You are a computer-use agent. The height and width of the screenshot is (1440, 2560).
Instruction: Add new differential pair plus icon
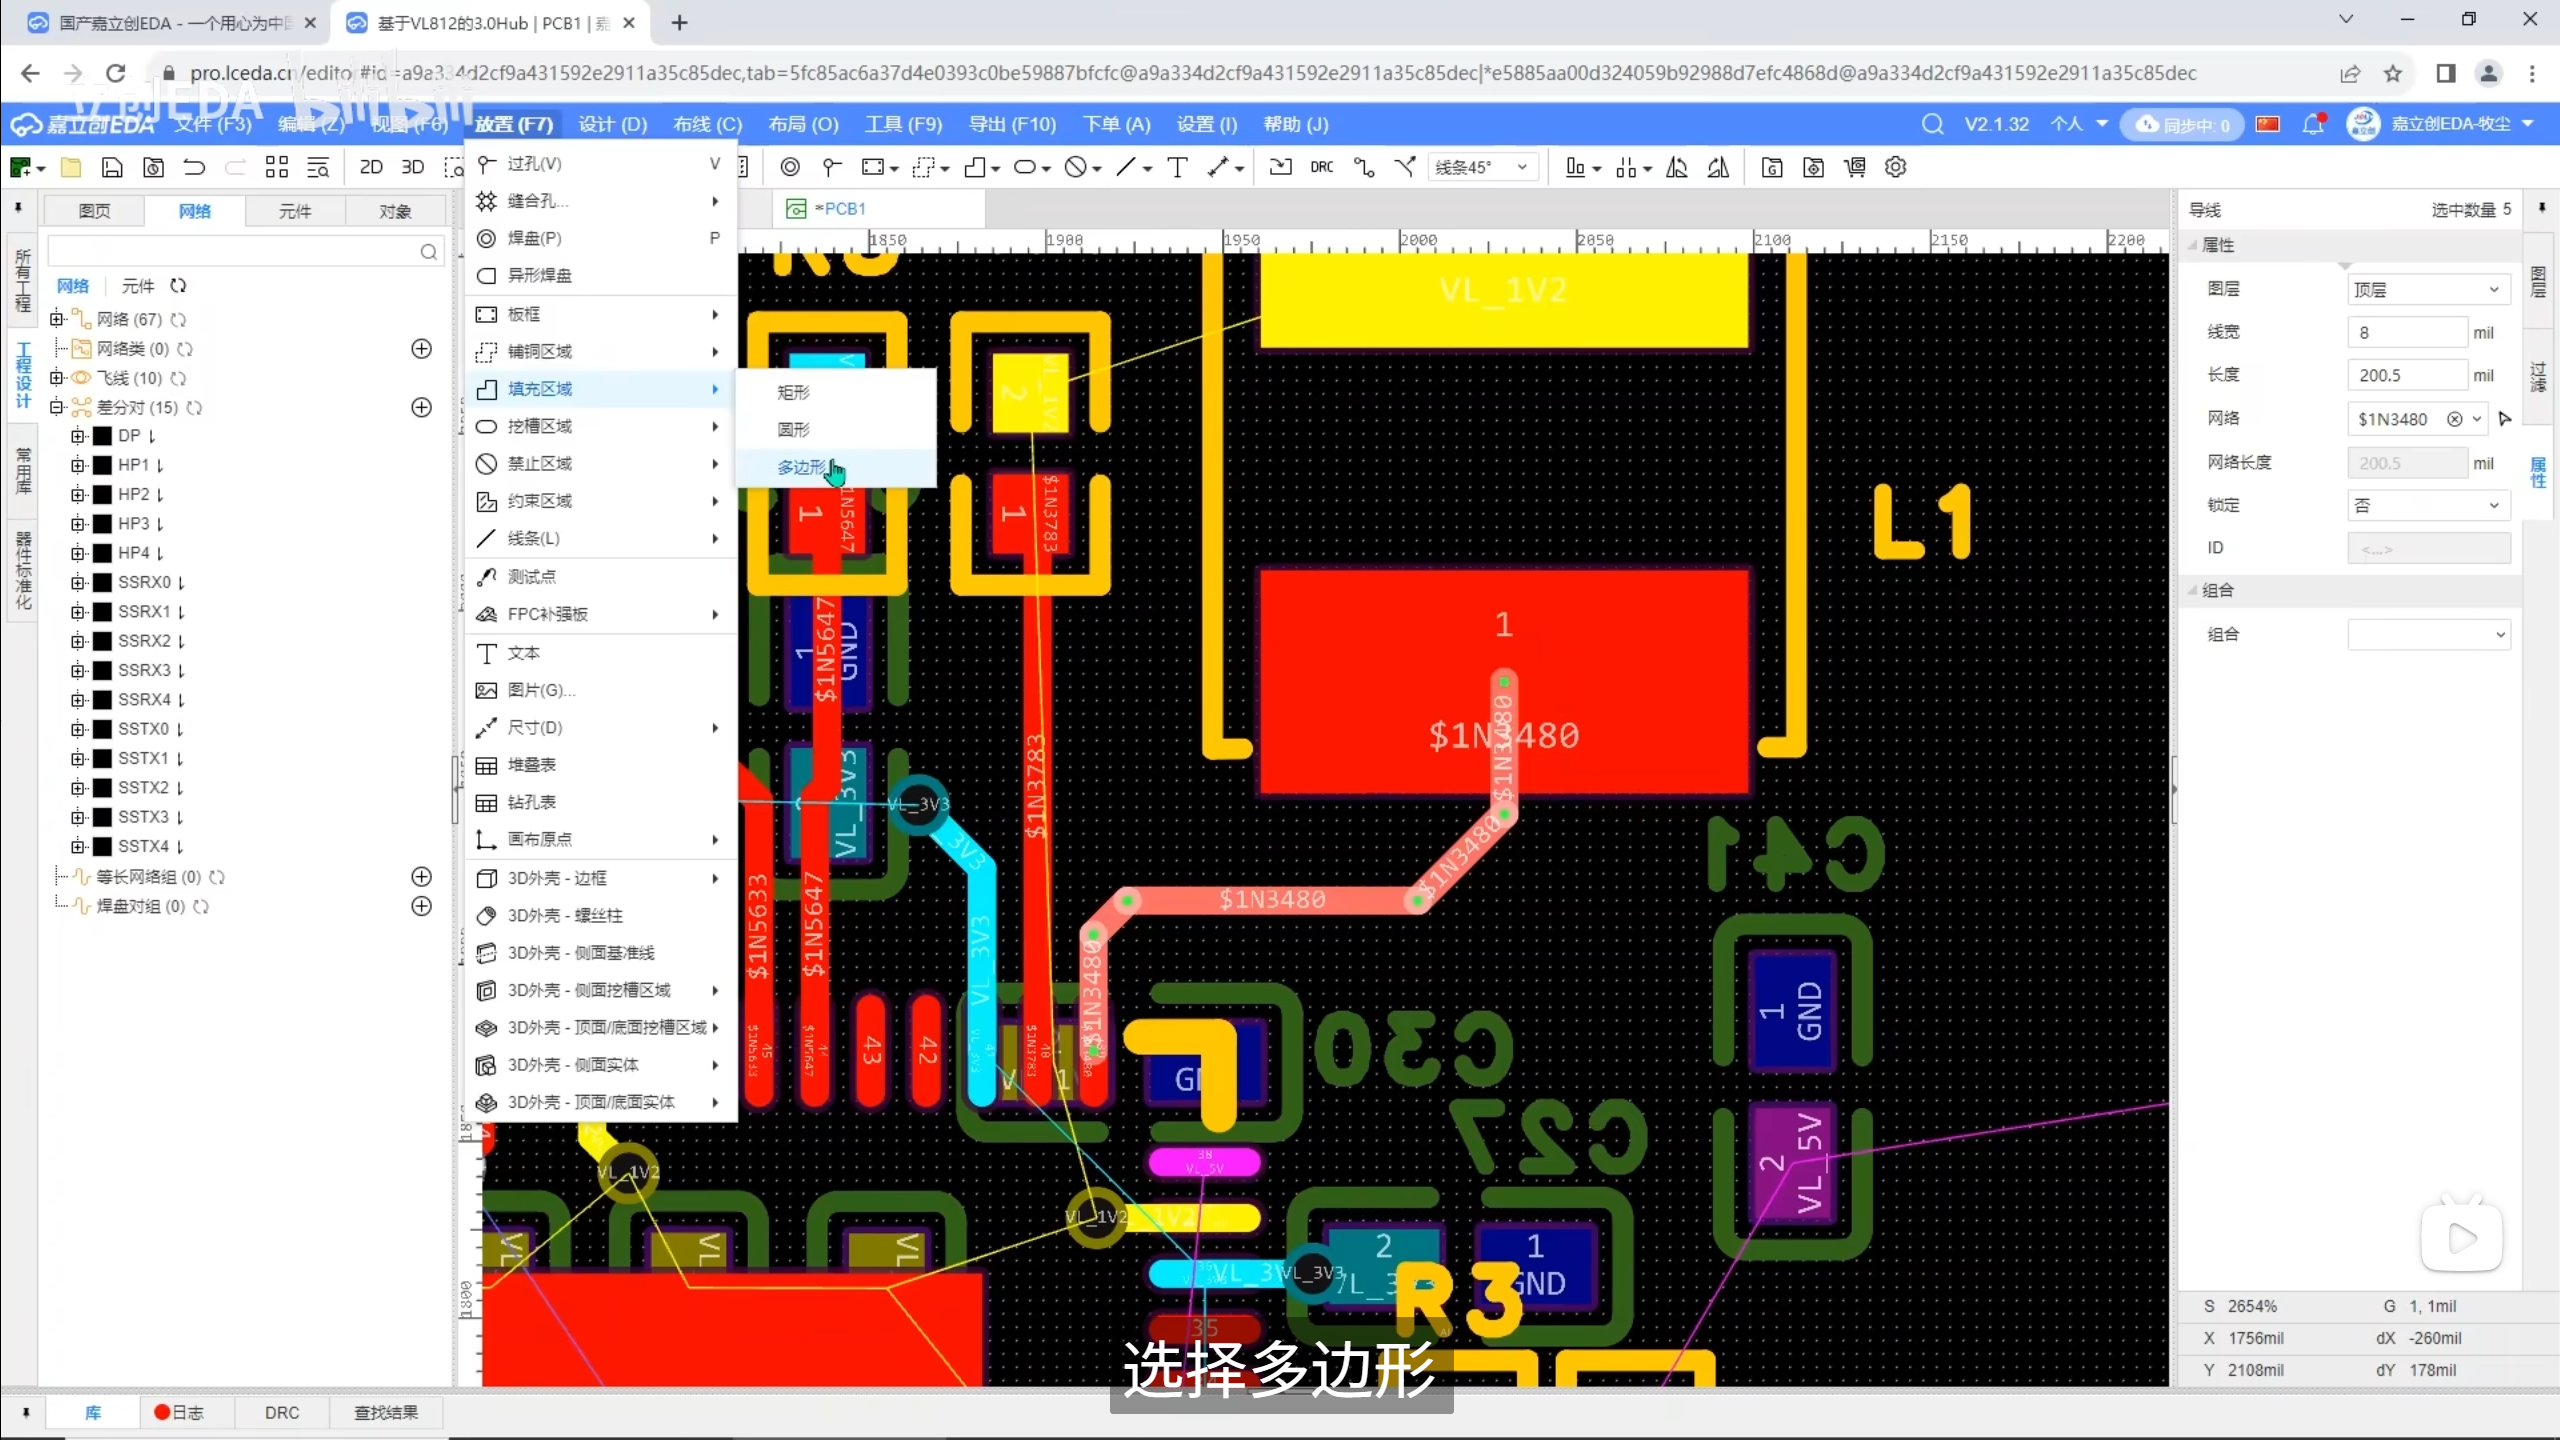click(422, 407)
